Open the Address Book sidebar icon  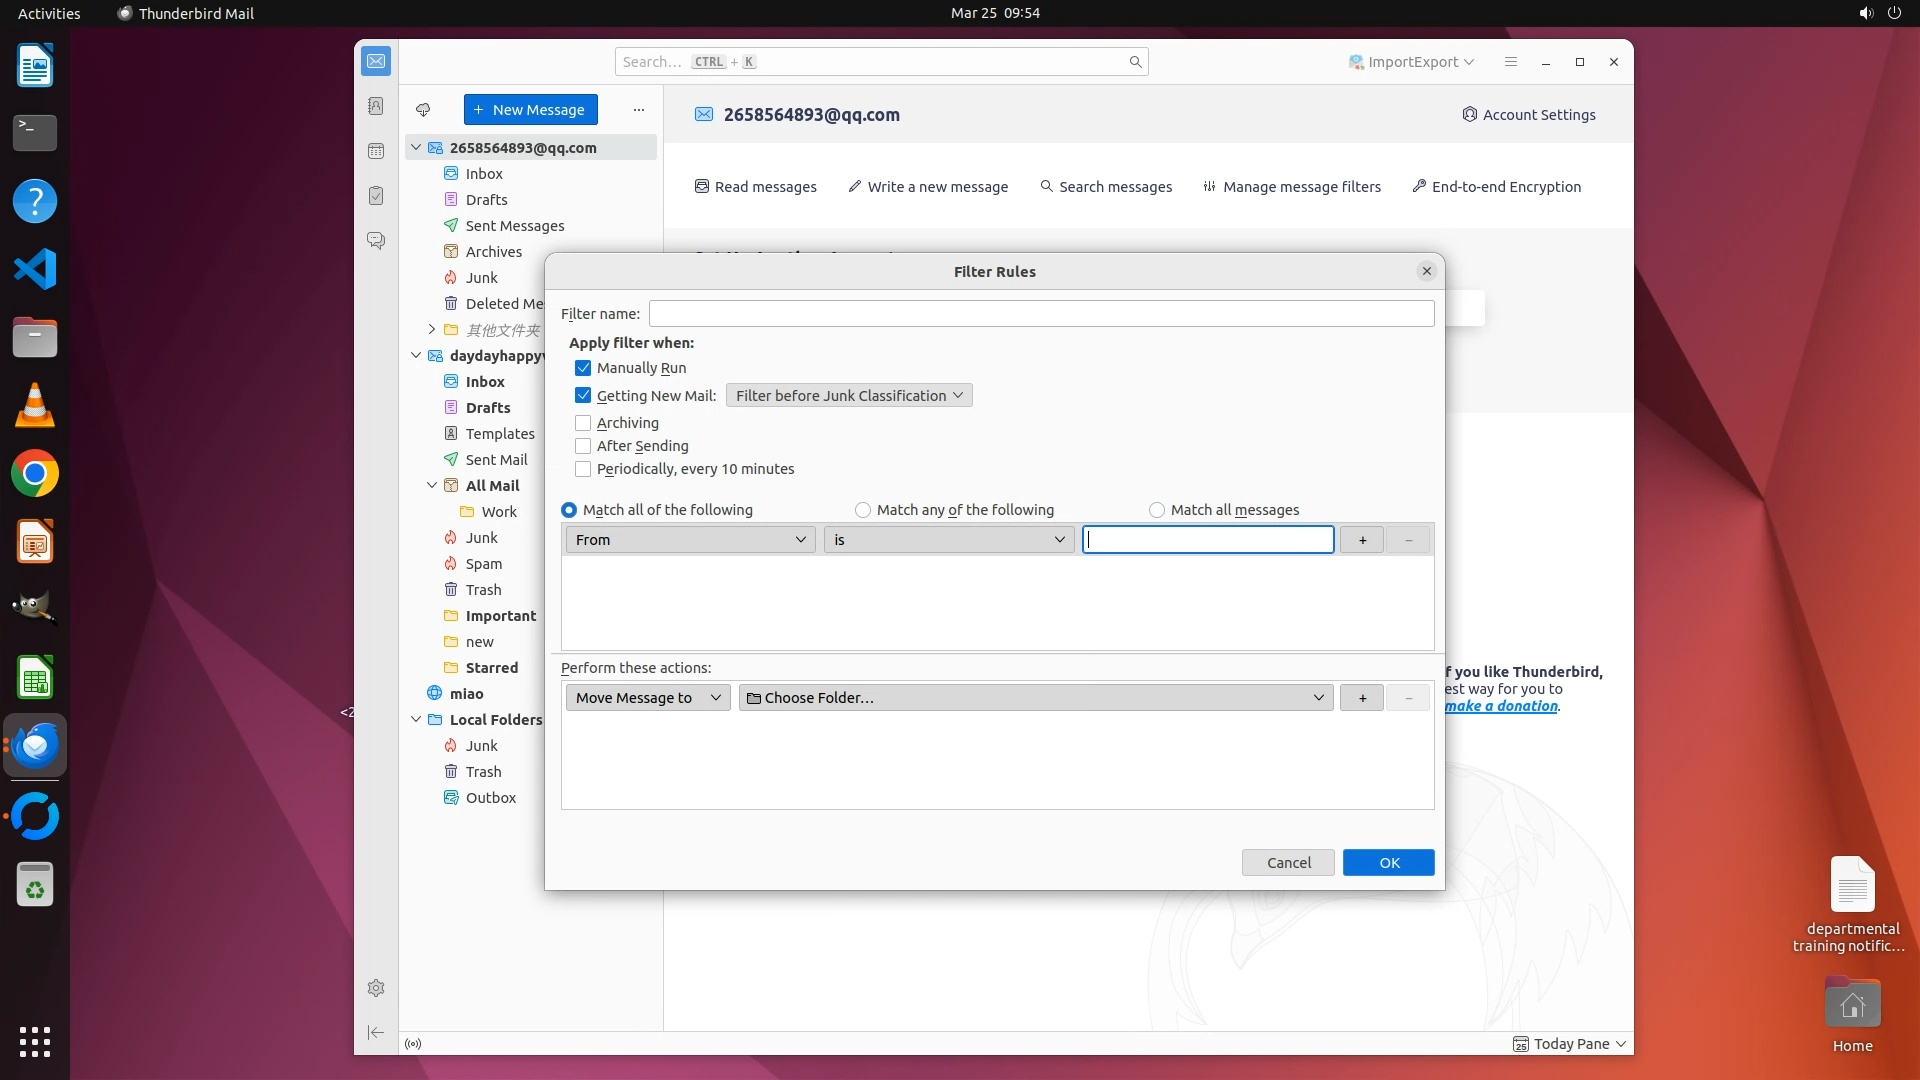pyautogui.click(x=376, y=106)
